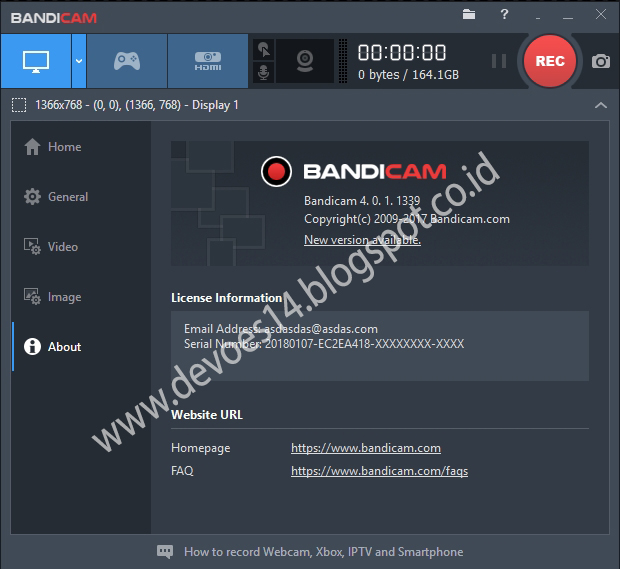The image size is (620, 569).
Task: Click the Email Address line
Action: [x=281, y=329]
